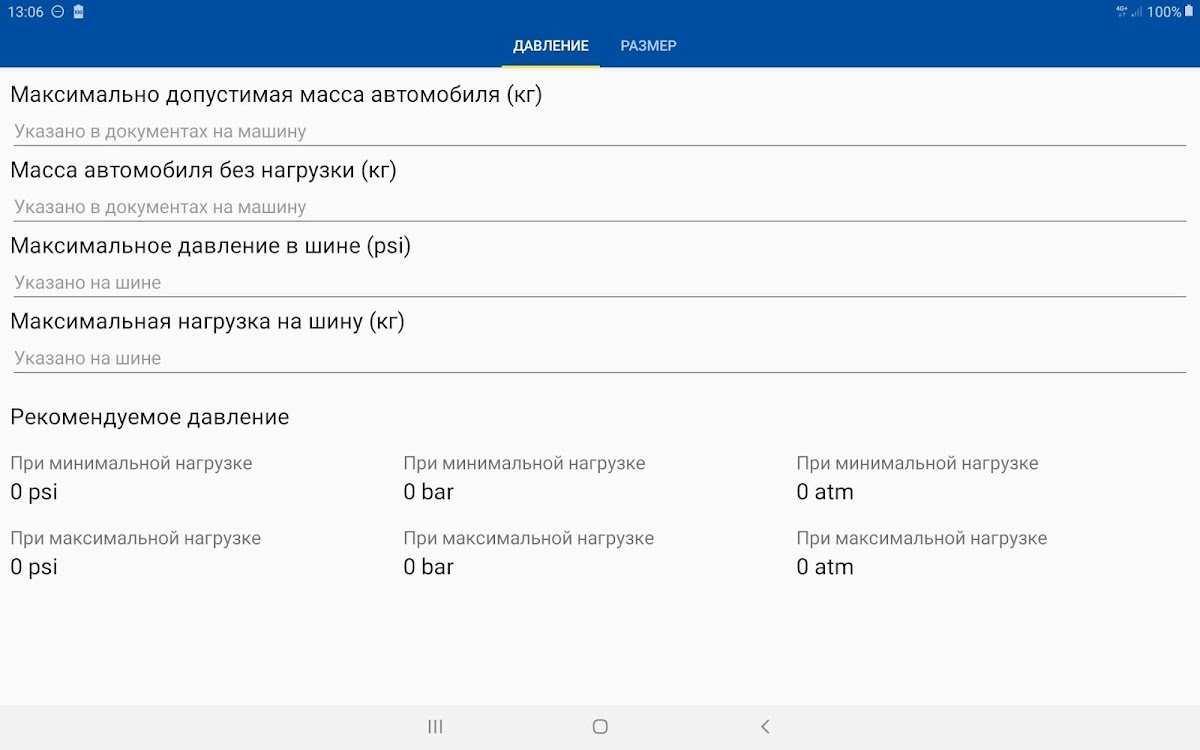Tap the do-not-disturb status bar icon
This screenshot has width=1200, height=750.
click(x=58, y=12)
